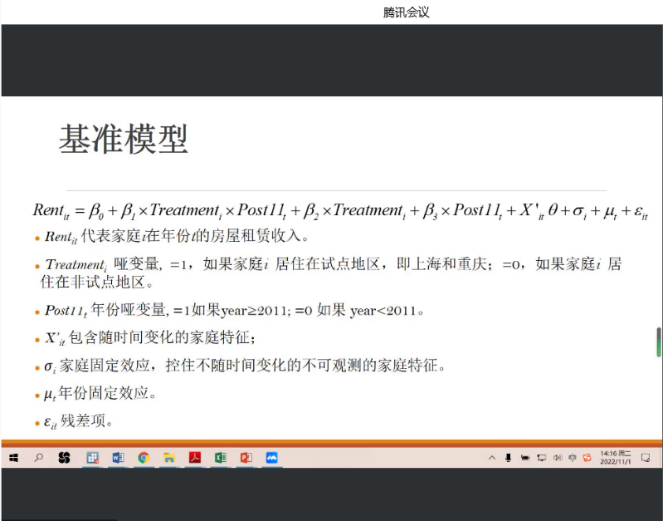Open Adobe Acrobat PDF reader icon
The height and width of the screenshot is (521, 663).
pos(196,457)
